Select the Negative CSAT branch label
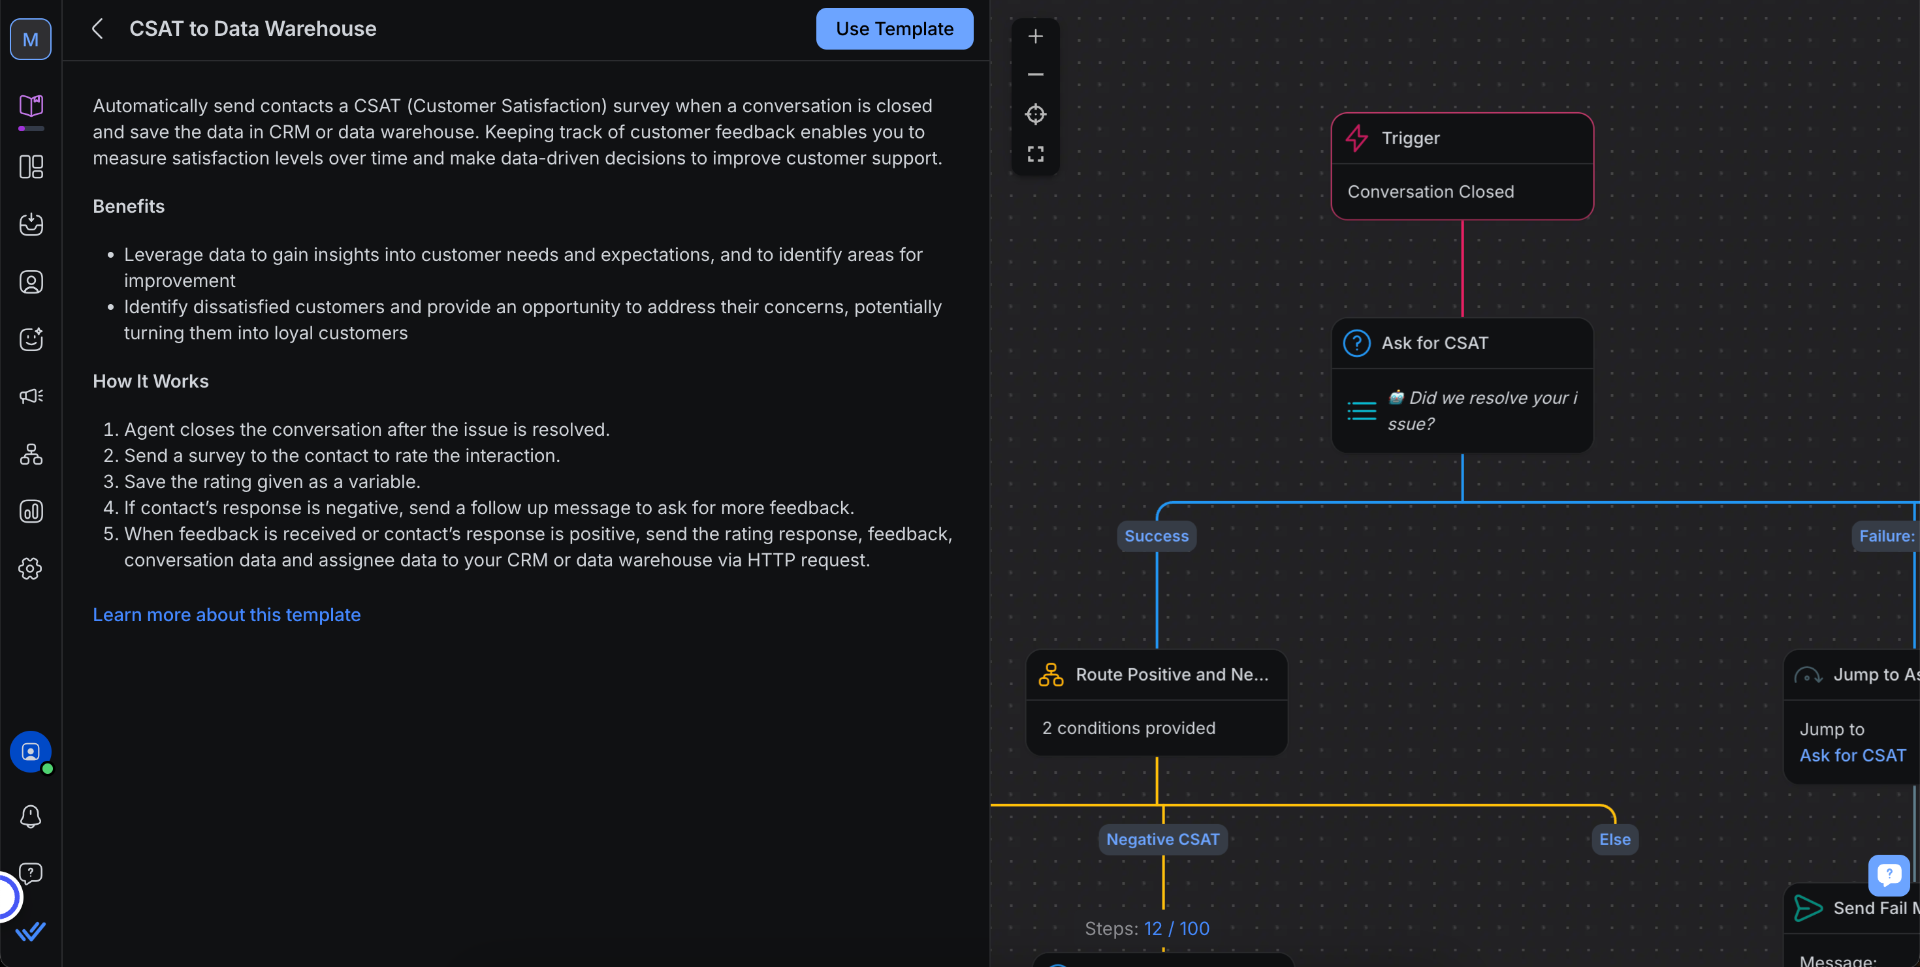Screen dimensions: 1920x967 1163,840
